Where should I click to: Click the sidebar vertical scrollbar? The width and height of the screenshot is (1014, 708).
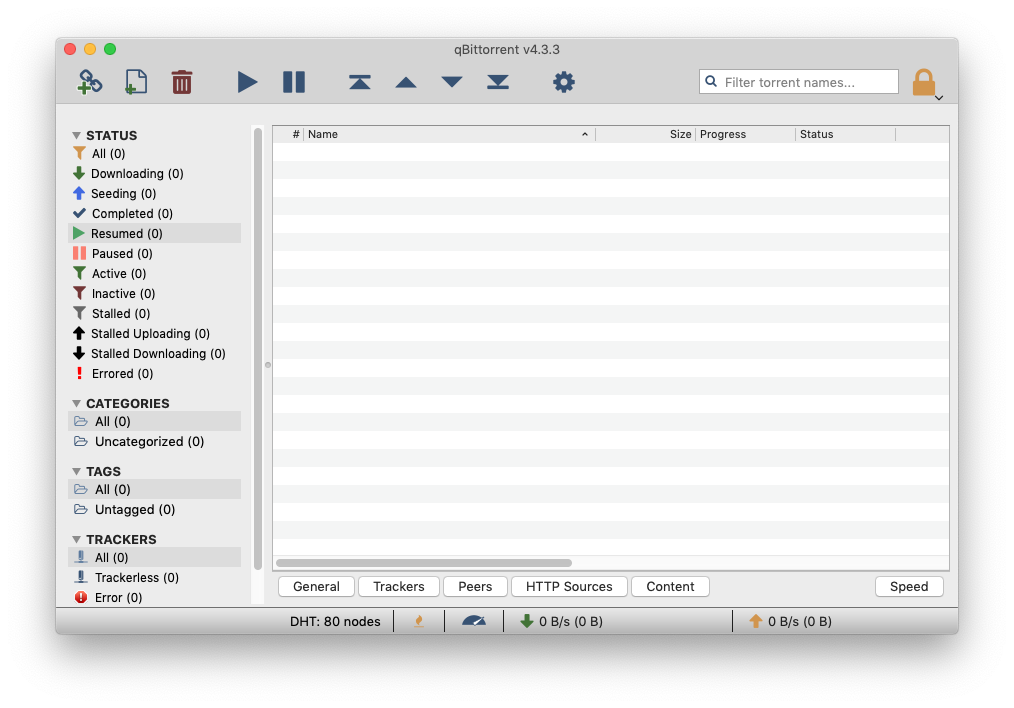(x=258, y=349)
